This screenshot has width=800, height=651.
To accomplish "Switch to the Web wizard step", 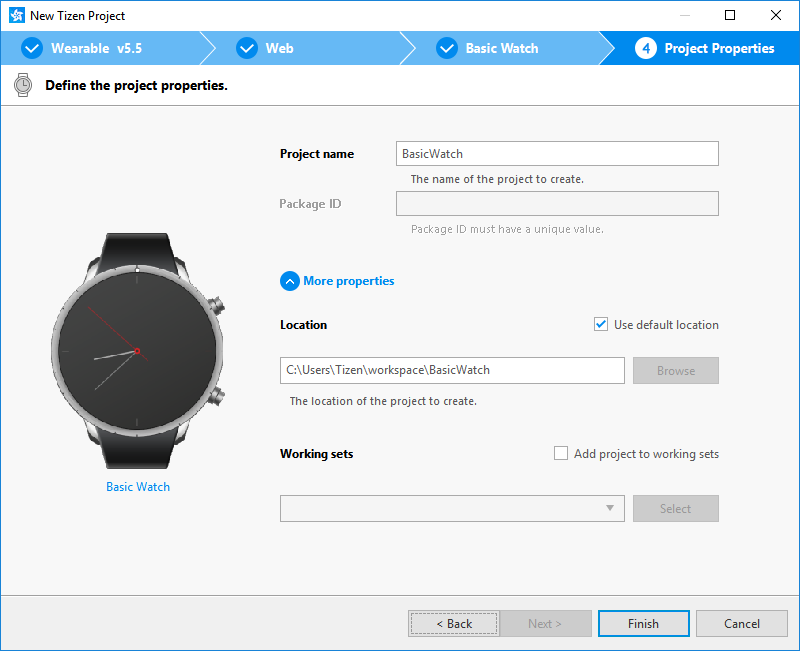I will coord(279,48).
